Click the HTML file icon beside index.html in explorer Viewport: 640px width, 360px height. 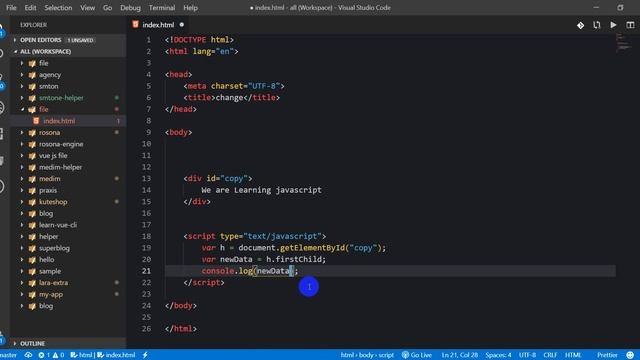point(36,121)
